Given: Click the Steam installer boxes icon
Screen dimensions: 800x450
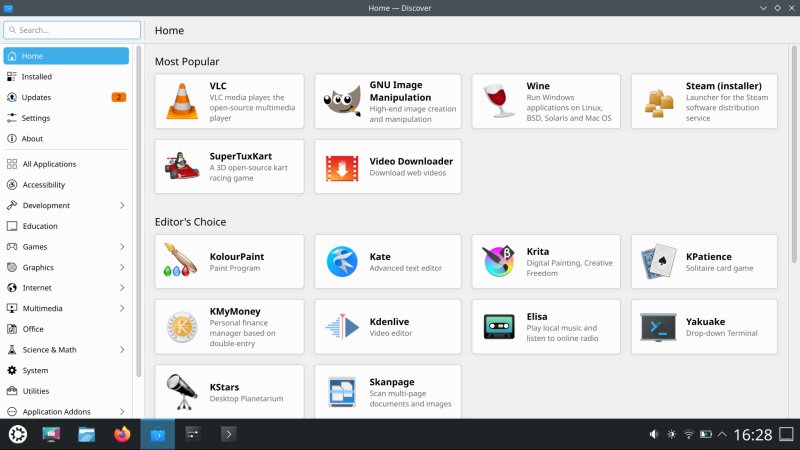Looking at the screenshot, I should [x=659, y=103].
